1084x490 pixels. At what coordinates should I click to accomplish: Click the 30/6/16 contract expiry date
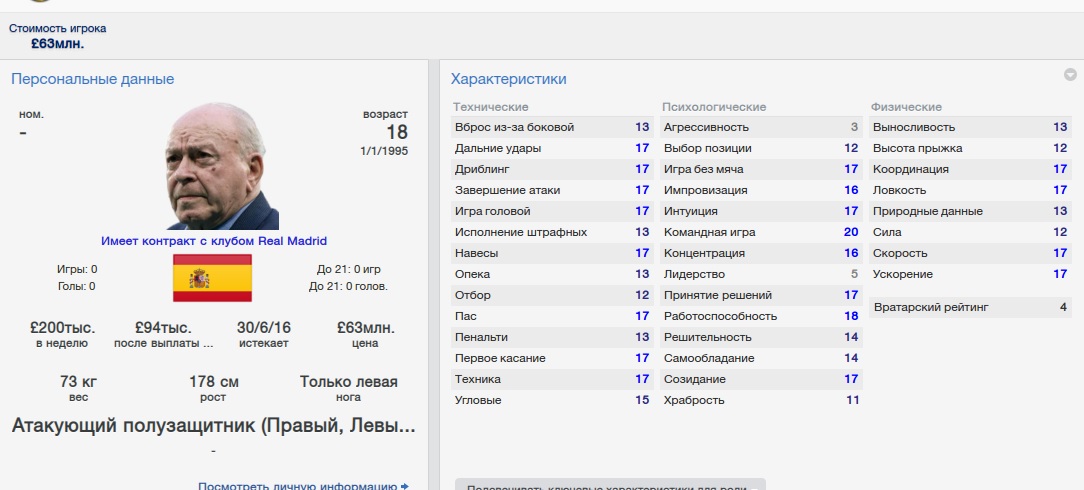coord(265,328)
